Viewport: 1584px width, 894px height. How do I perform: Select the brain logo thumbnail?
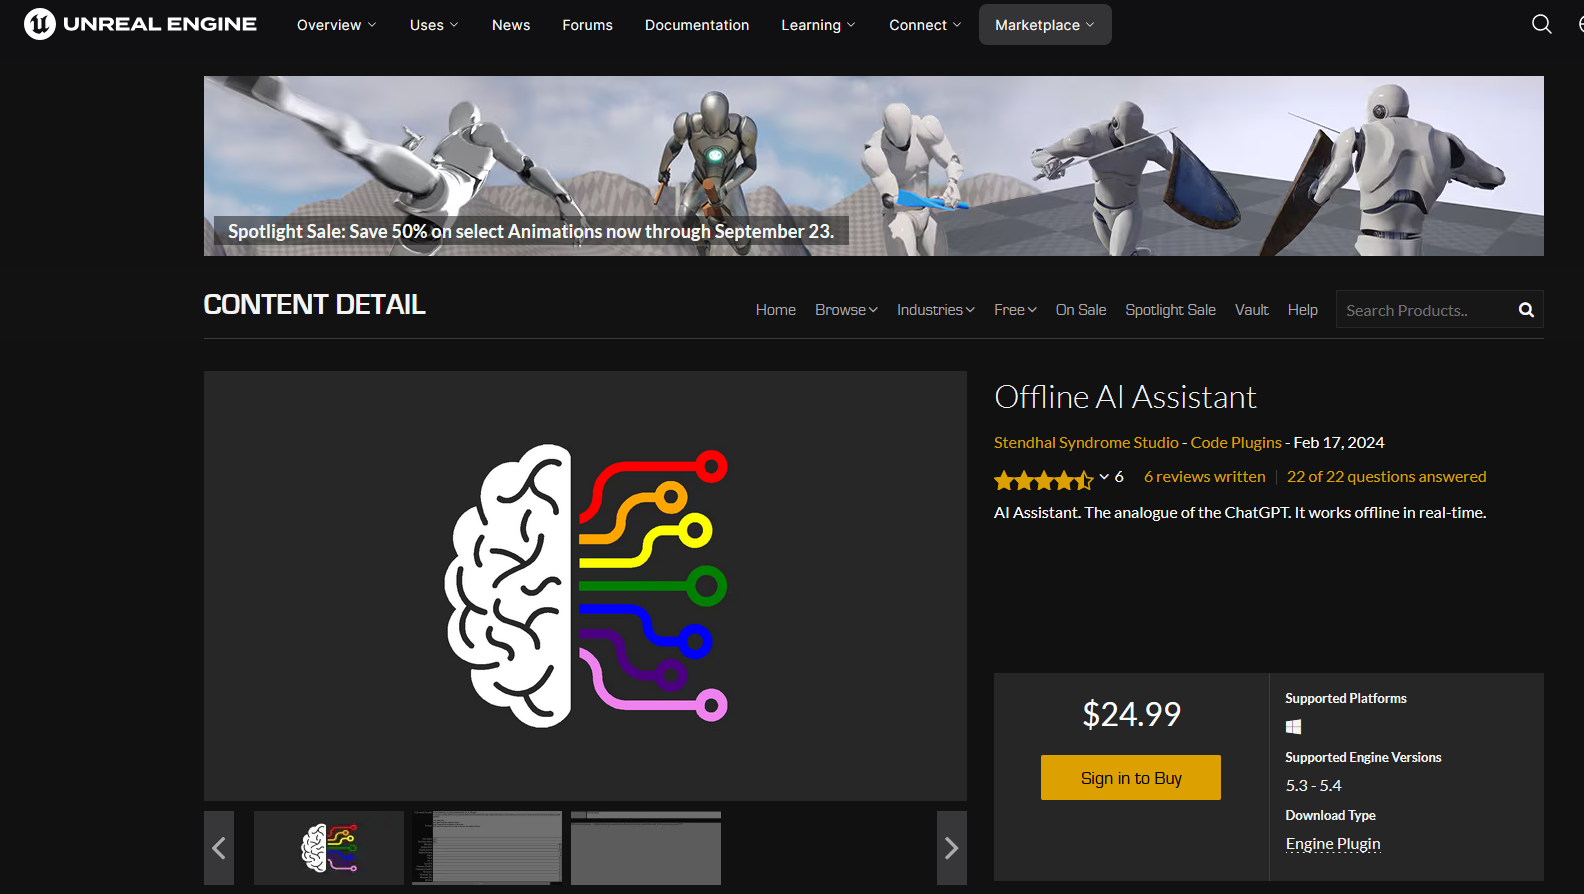(329, 848)
